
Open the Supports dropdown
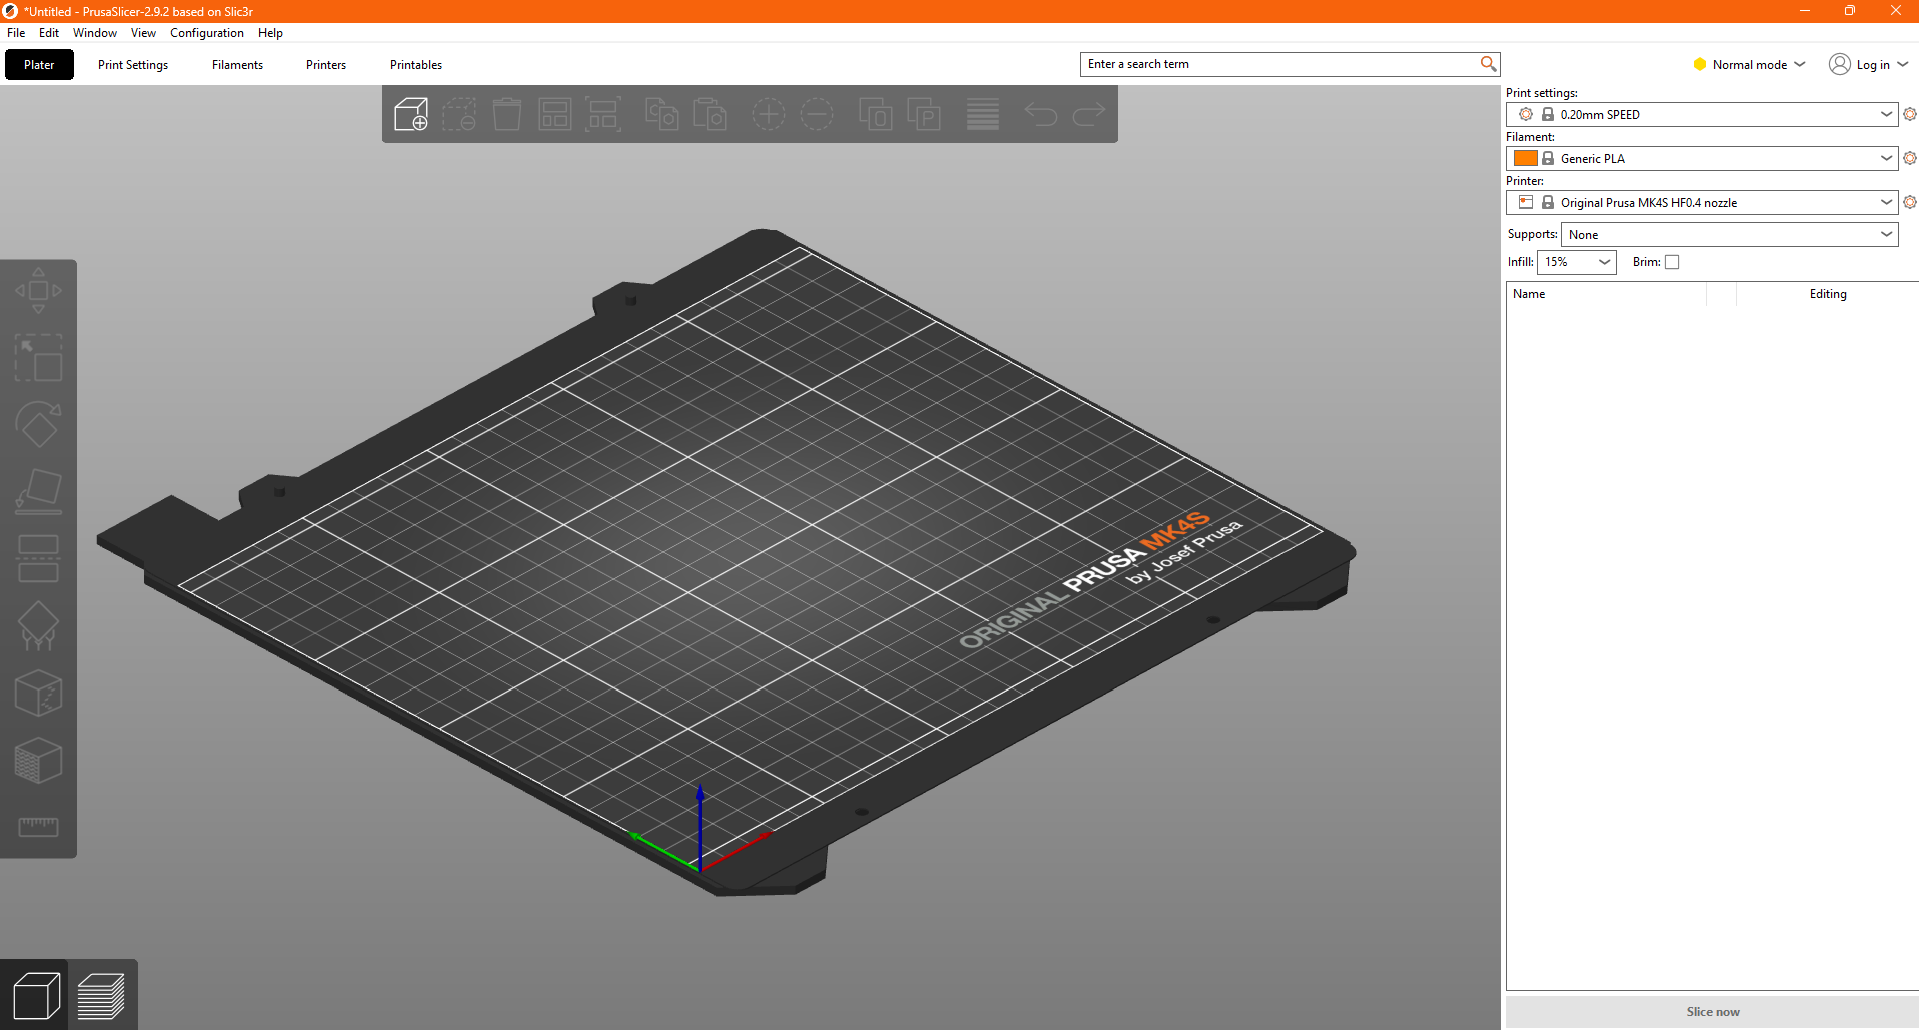coord(1729,234)
